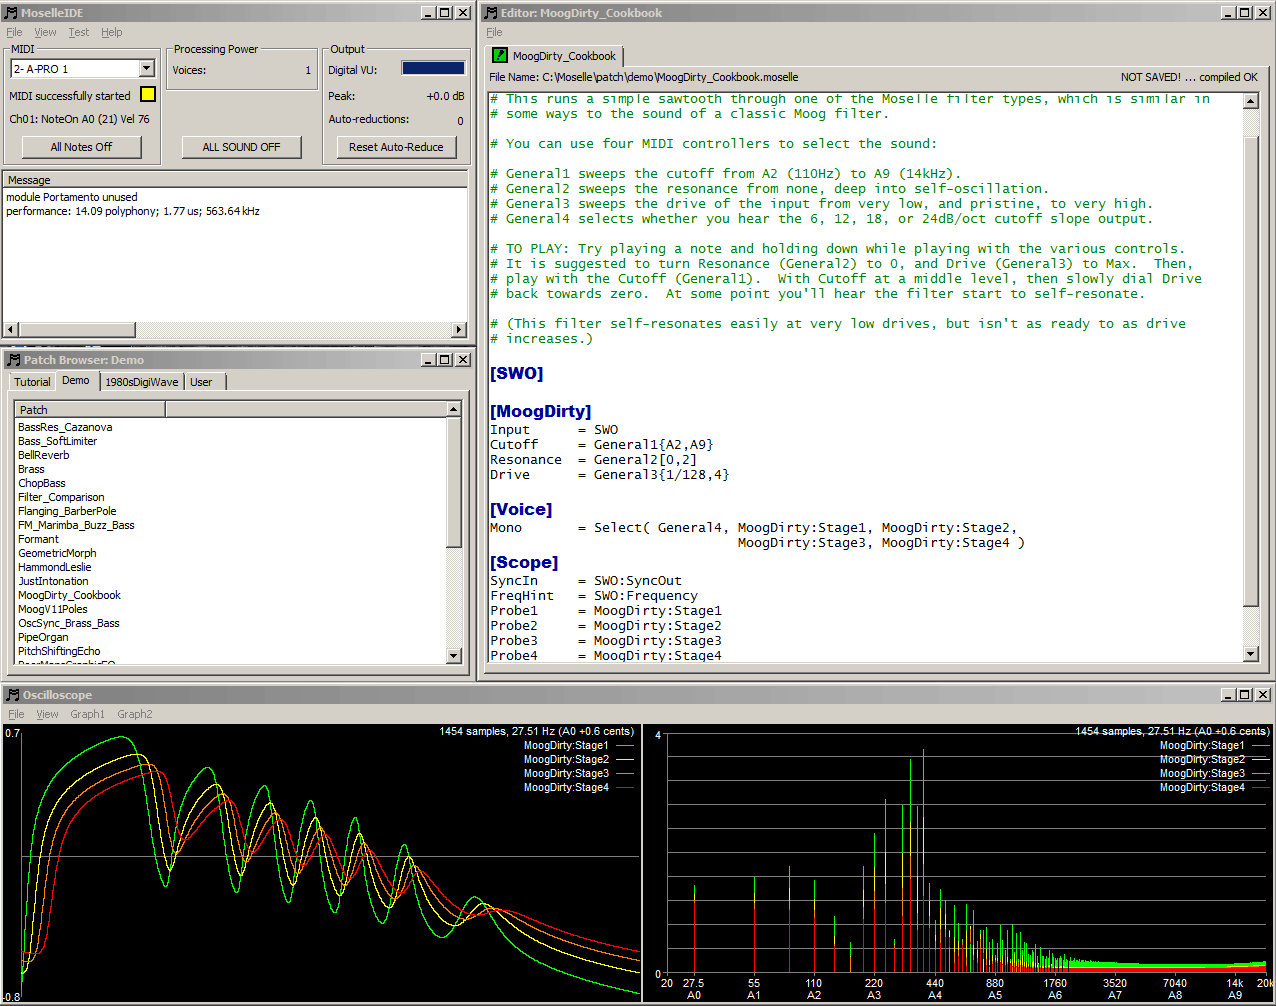
Task: Select the Brass patch
Action: 31,469
